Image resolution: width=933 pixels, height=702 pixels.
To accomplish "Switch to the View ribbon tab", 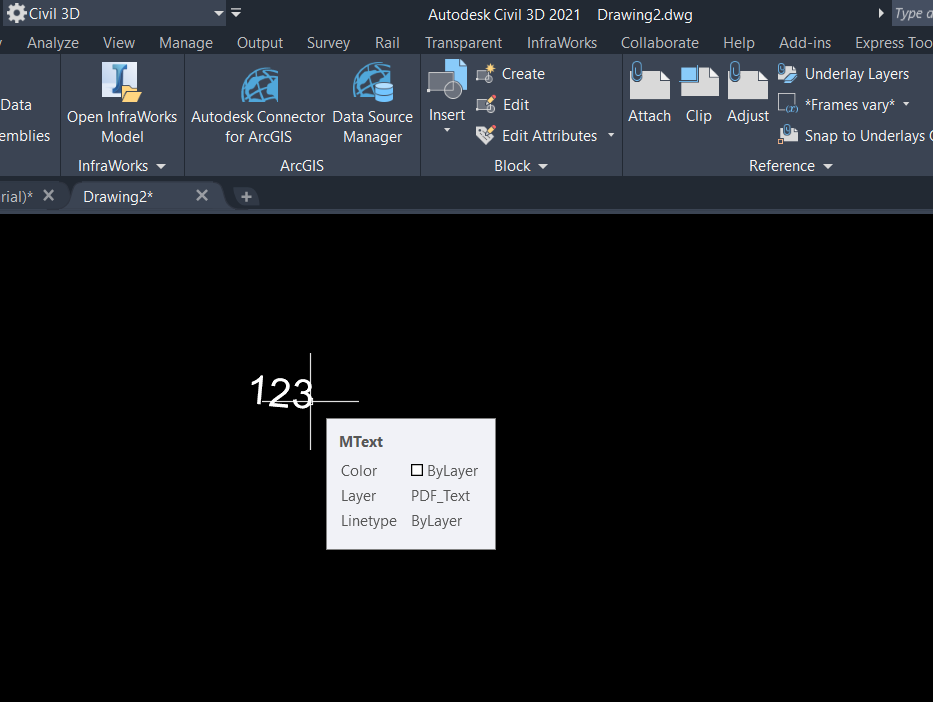I will coord(118,43).
